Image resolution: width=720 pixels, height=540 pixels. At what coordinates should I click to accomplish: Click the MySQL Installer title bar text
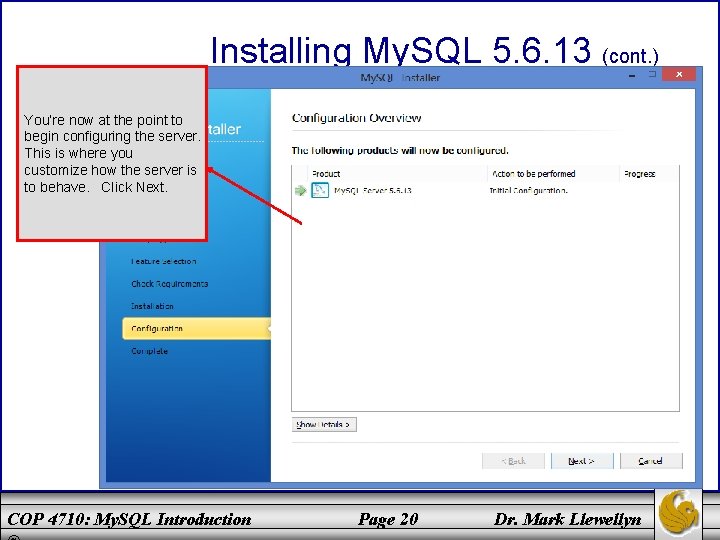(x=400, y=78)
